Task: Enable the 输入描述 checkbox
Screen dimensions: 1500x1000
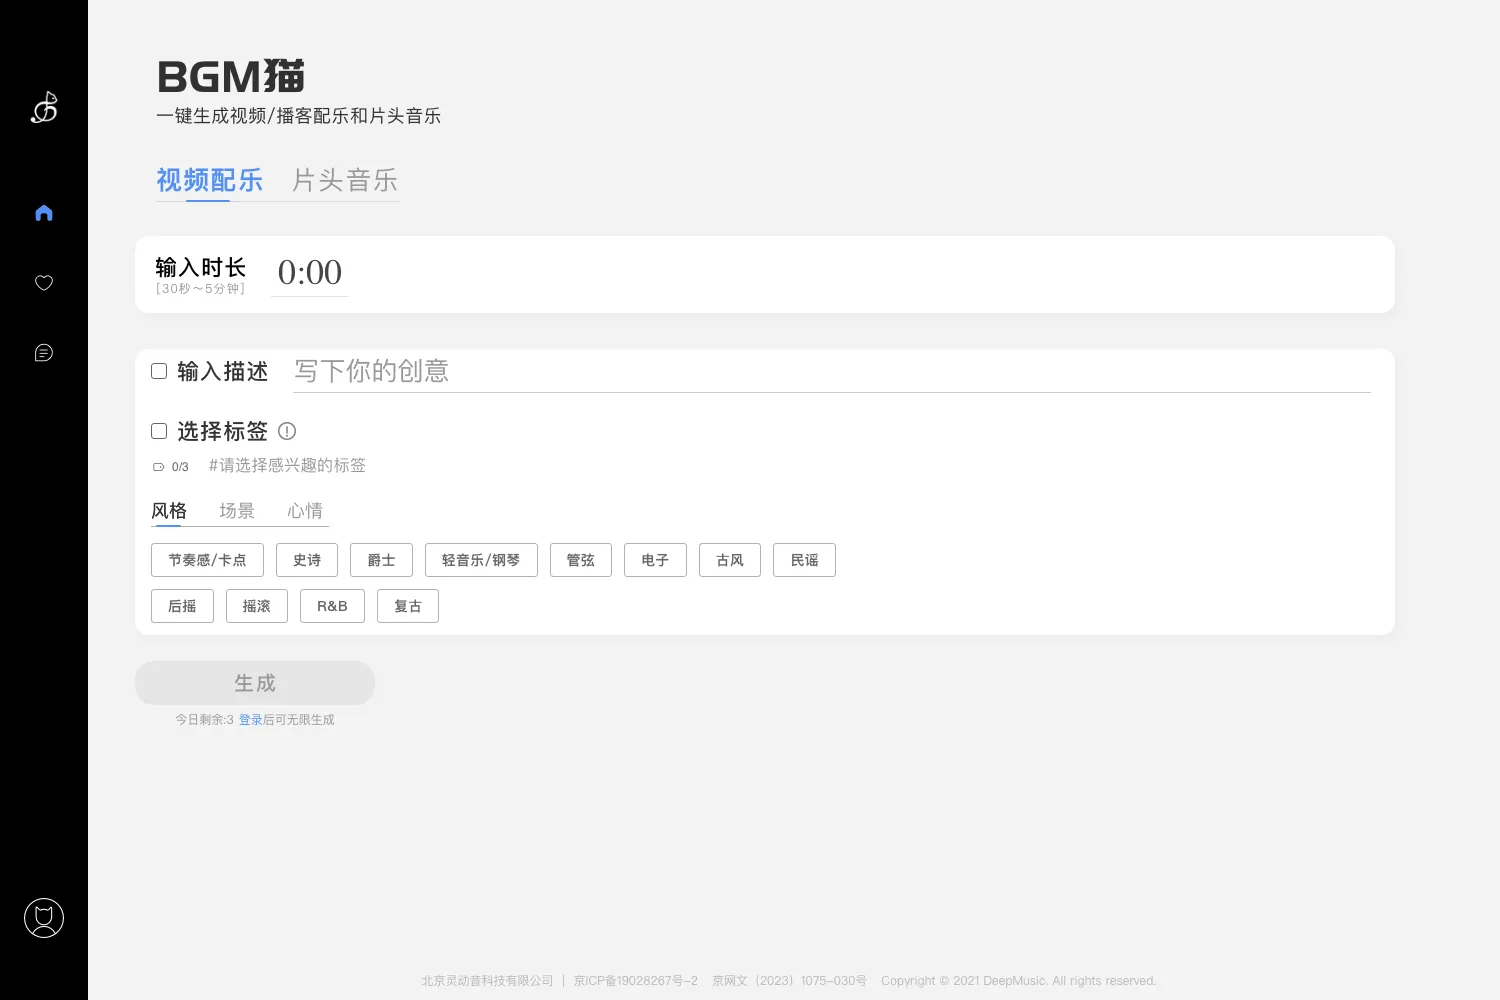Action: [x=159, y=371]
